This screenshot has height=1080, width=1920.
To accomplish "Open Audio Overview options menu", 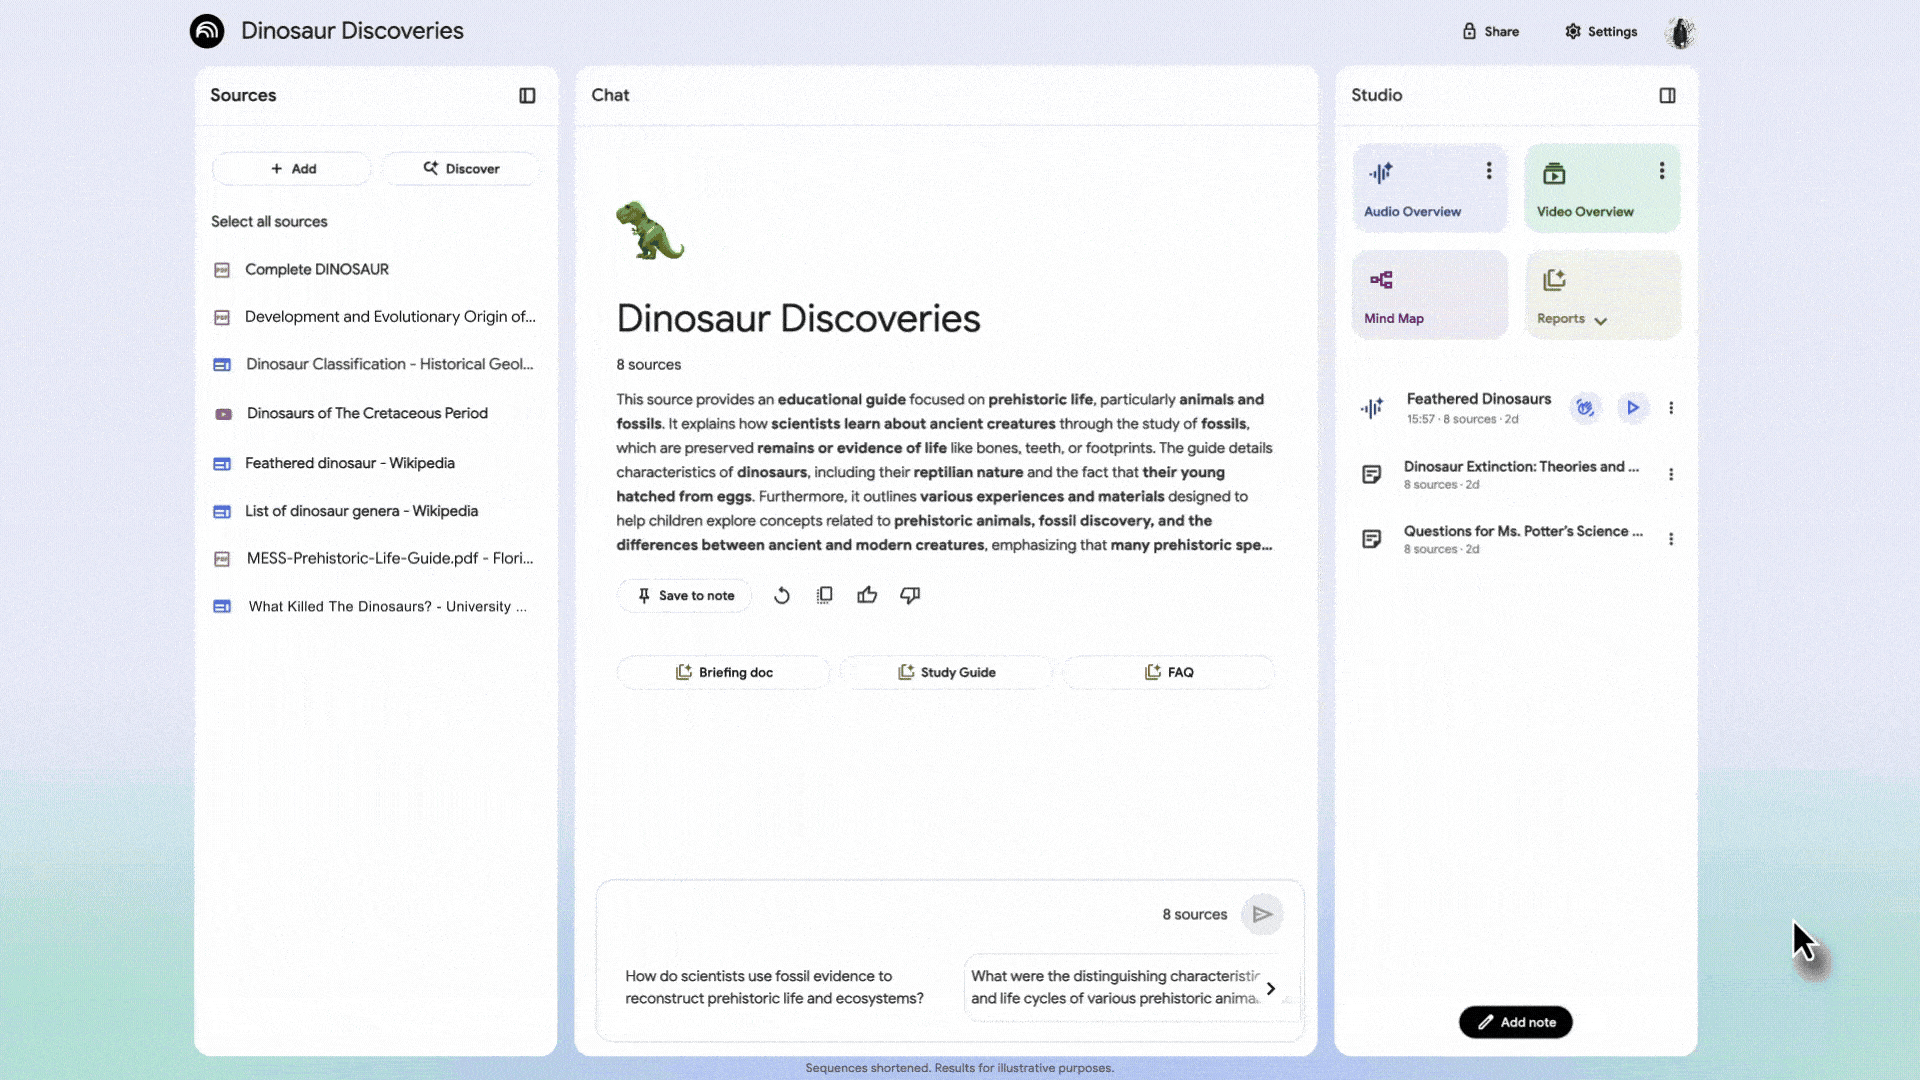I will (x=1489, y=171).
